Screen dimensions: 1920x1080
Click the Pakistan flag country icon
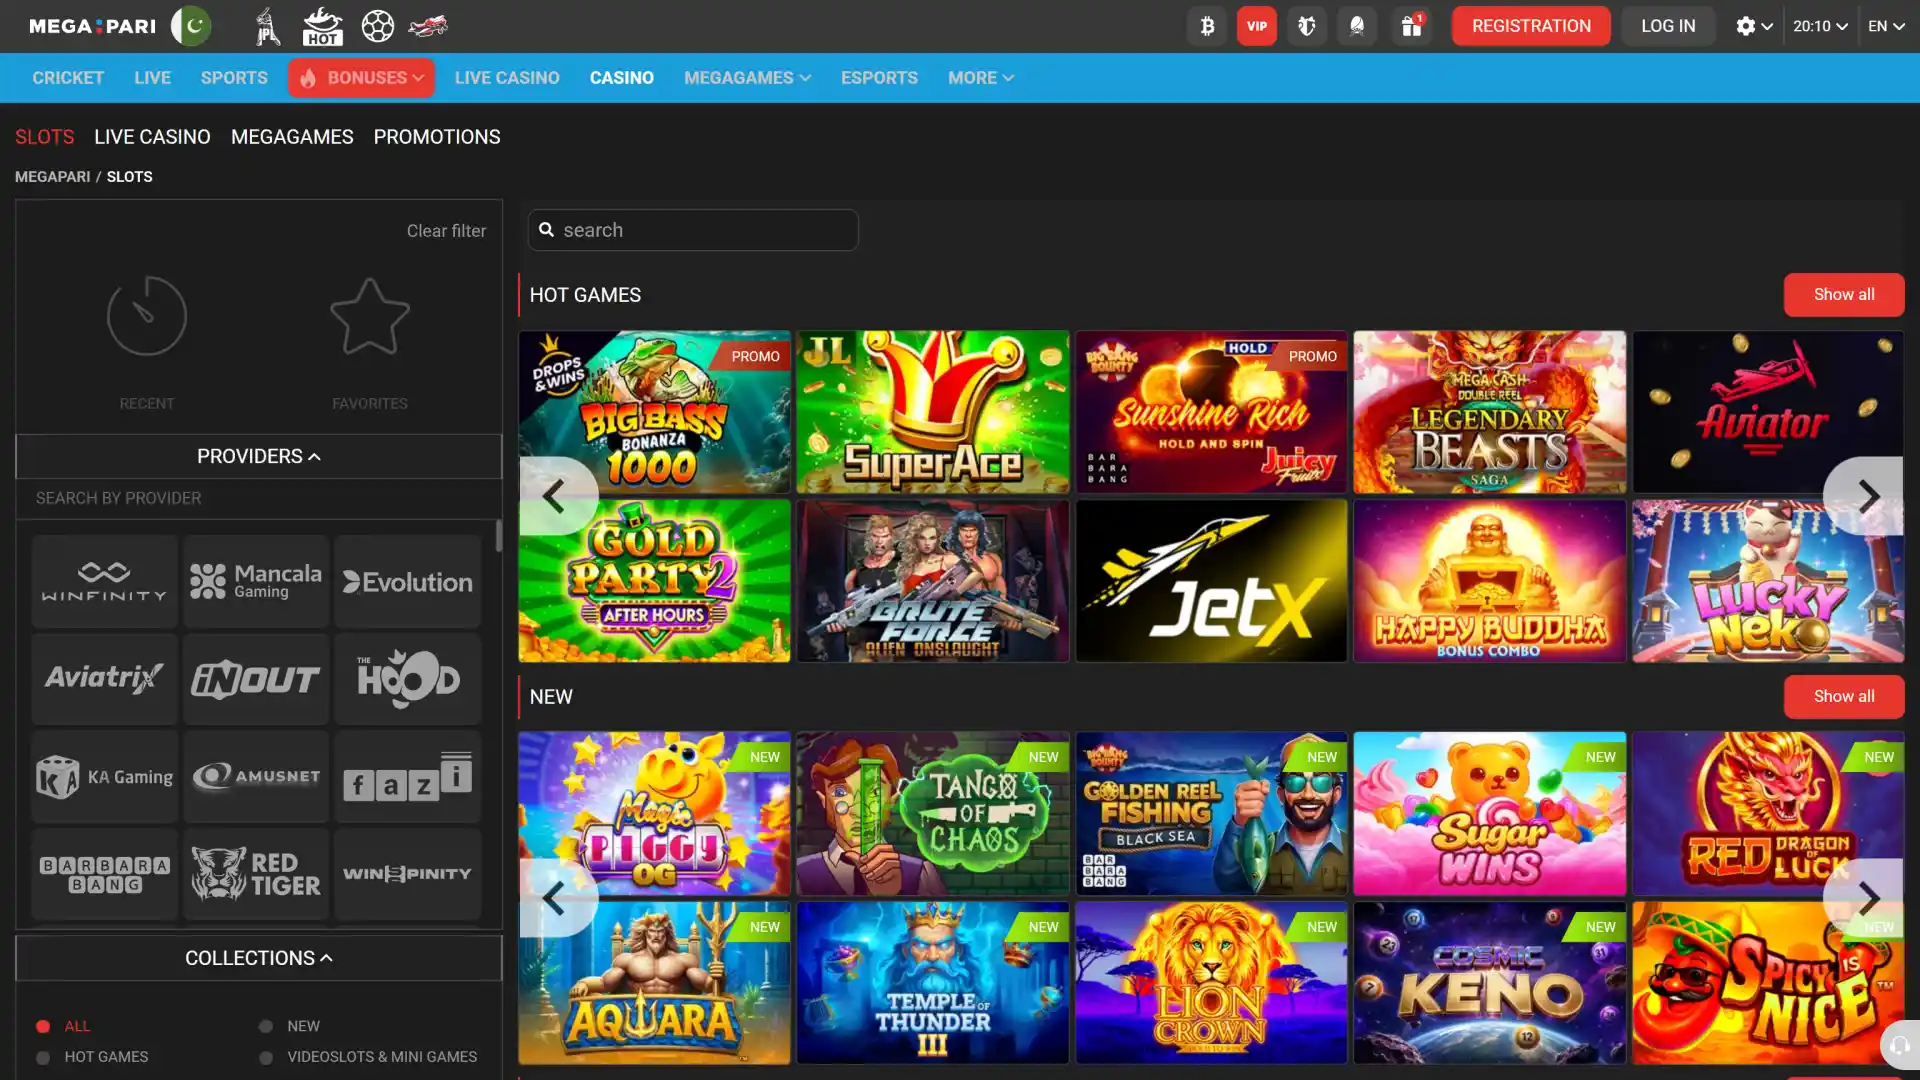[x=191, y=26]
